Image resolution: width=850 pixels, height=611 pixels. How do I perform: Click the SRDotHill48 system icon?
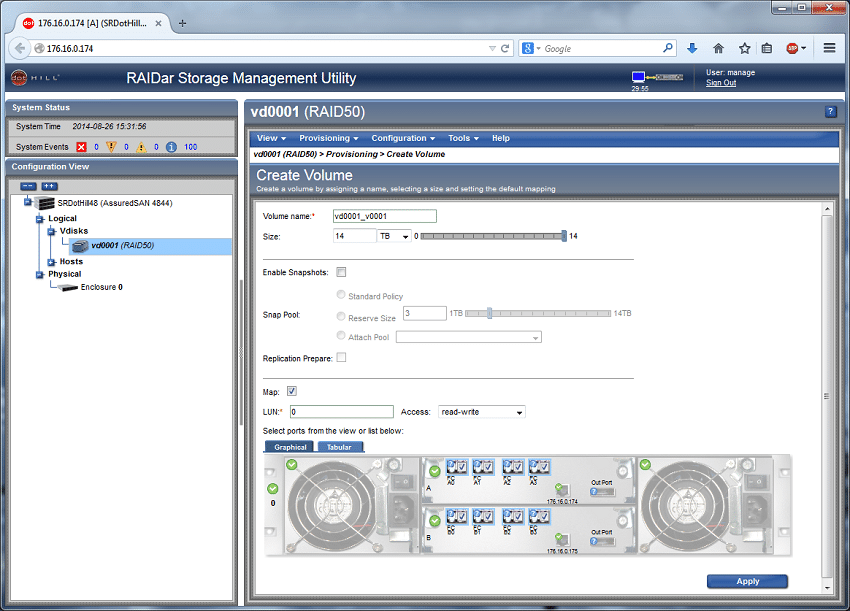click(44, 203)
